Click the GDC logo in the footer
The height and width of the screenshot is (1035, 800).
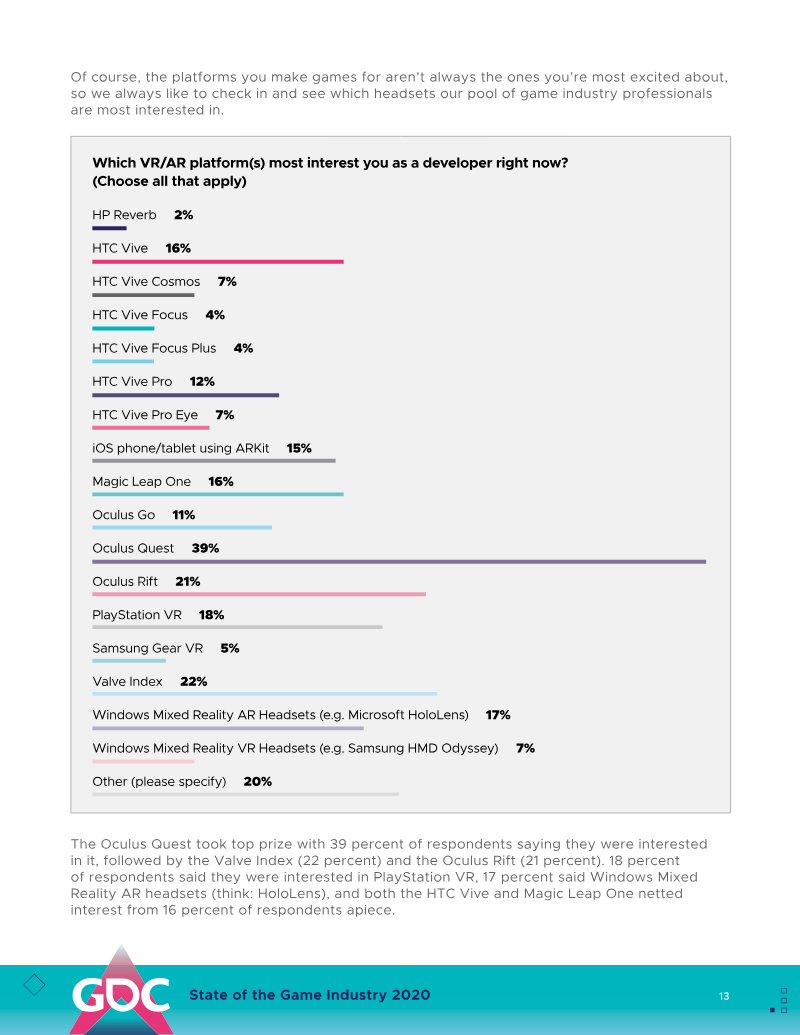pos(119,993)
